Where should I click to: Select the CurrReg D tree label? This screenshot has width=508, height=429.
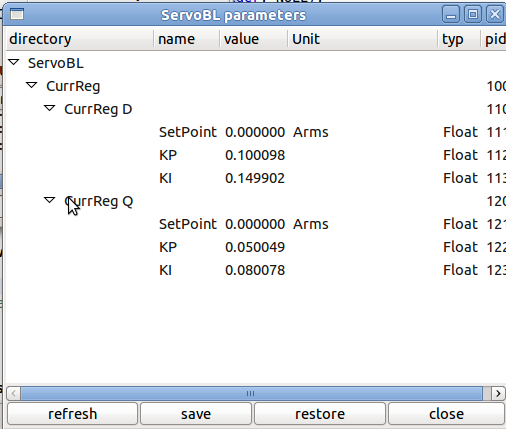(x=98, y=109)
